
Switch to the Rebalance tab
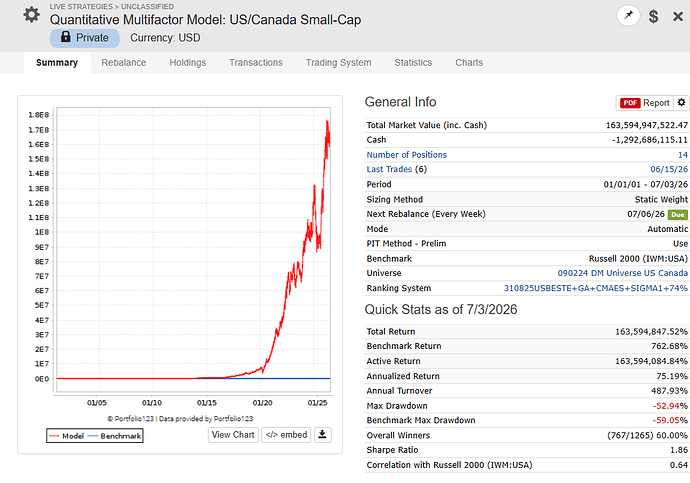pyautogui.click(x=124, y=62)
